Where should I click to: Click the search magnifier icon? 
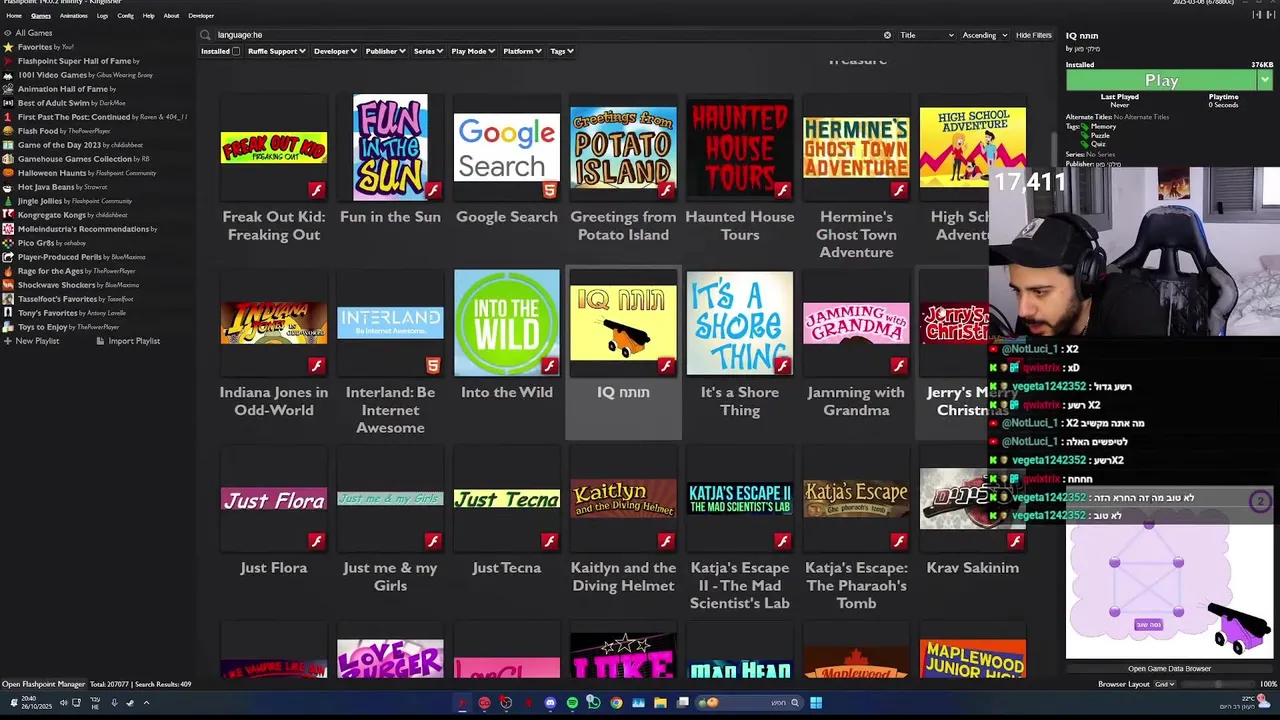[x=205, y=35]
